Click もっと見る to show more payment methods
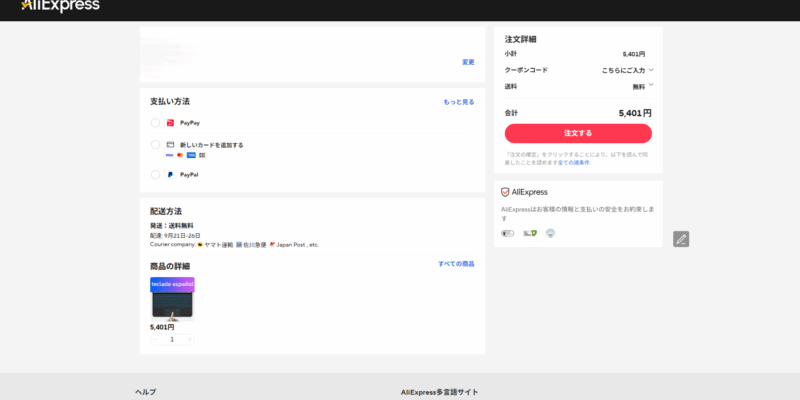 tap(459, 102)
